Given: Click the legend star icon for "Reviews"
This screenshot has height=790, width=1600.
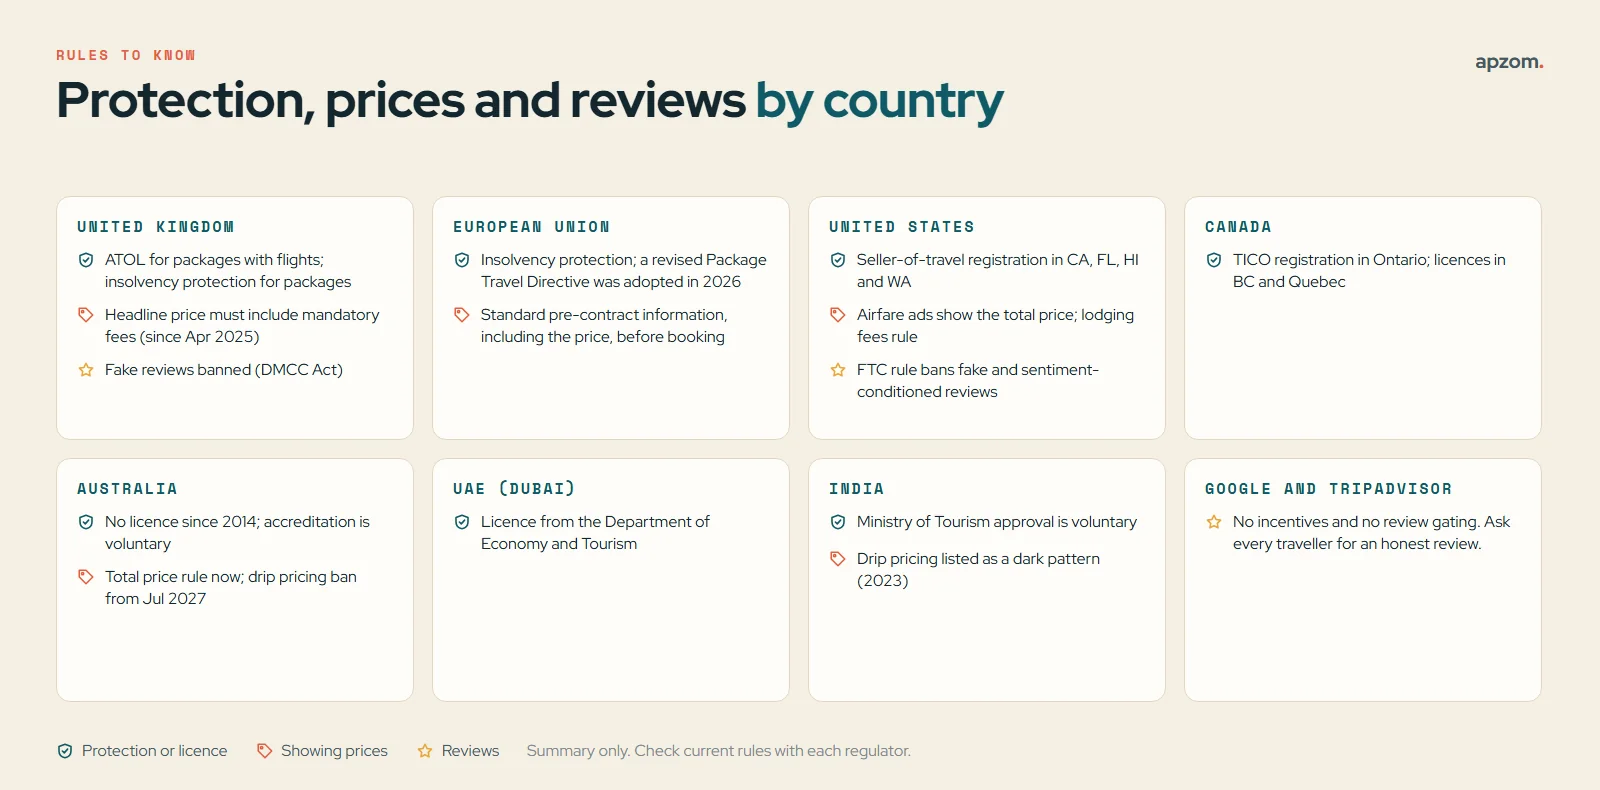Looking at the screenshot, I should (425, 751).
